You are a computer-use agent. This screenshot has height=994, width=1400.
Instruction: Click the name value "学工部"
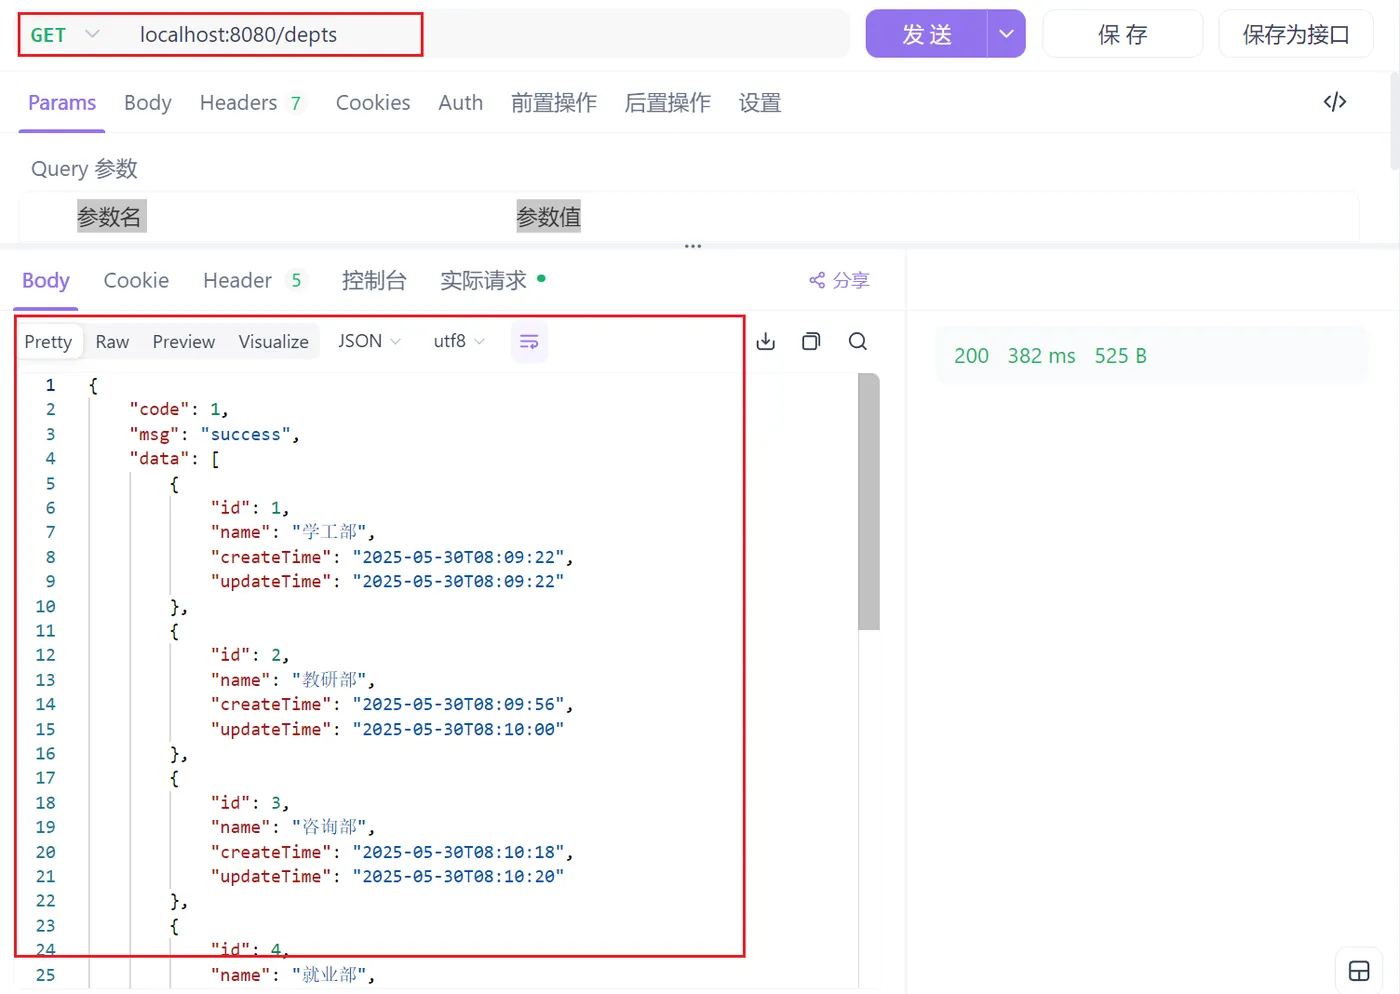(x=329, y=532)
